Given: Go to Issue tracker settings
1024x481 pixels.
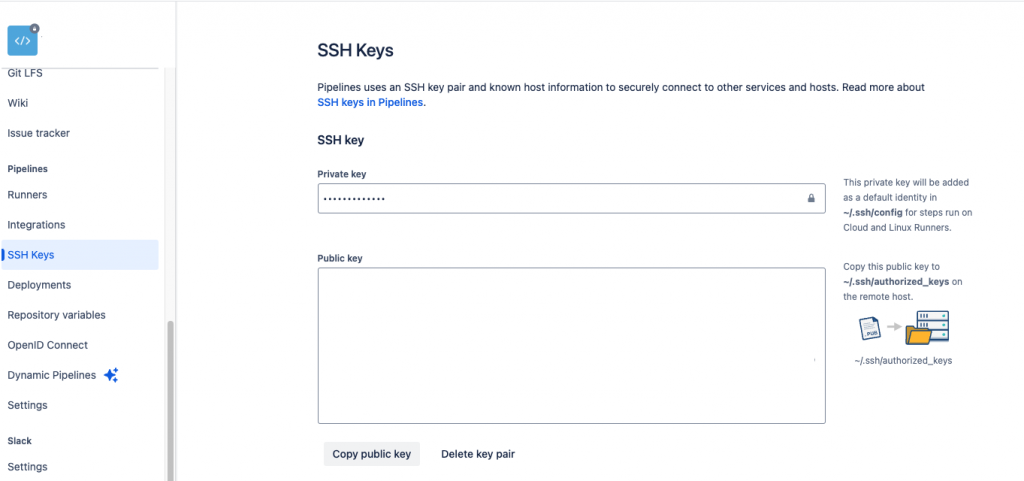Looking at the screenshot, I should coord(39,133).
